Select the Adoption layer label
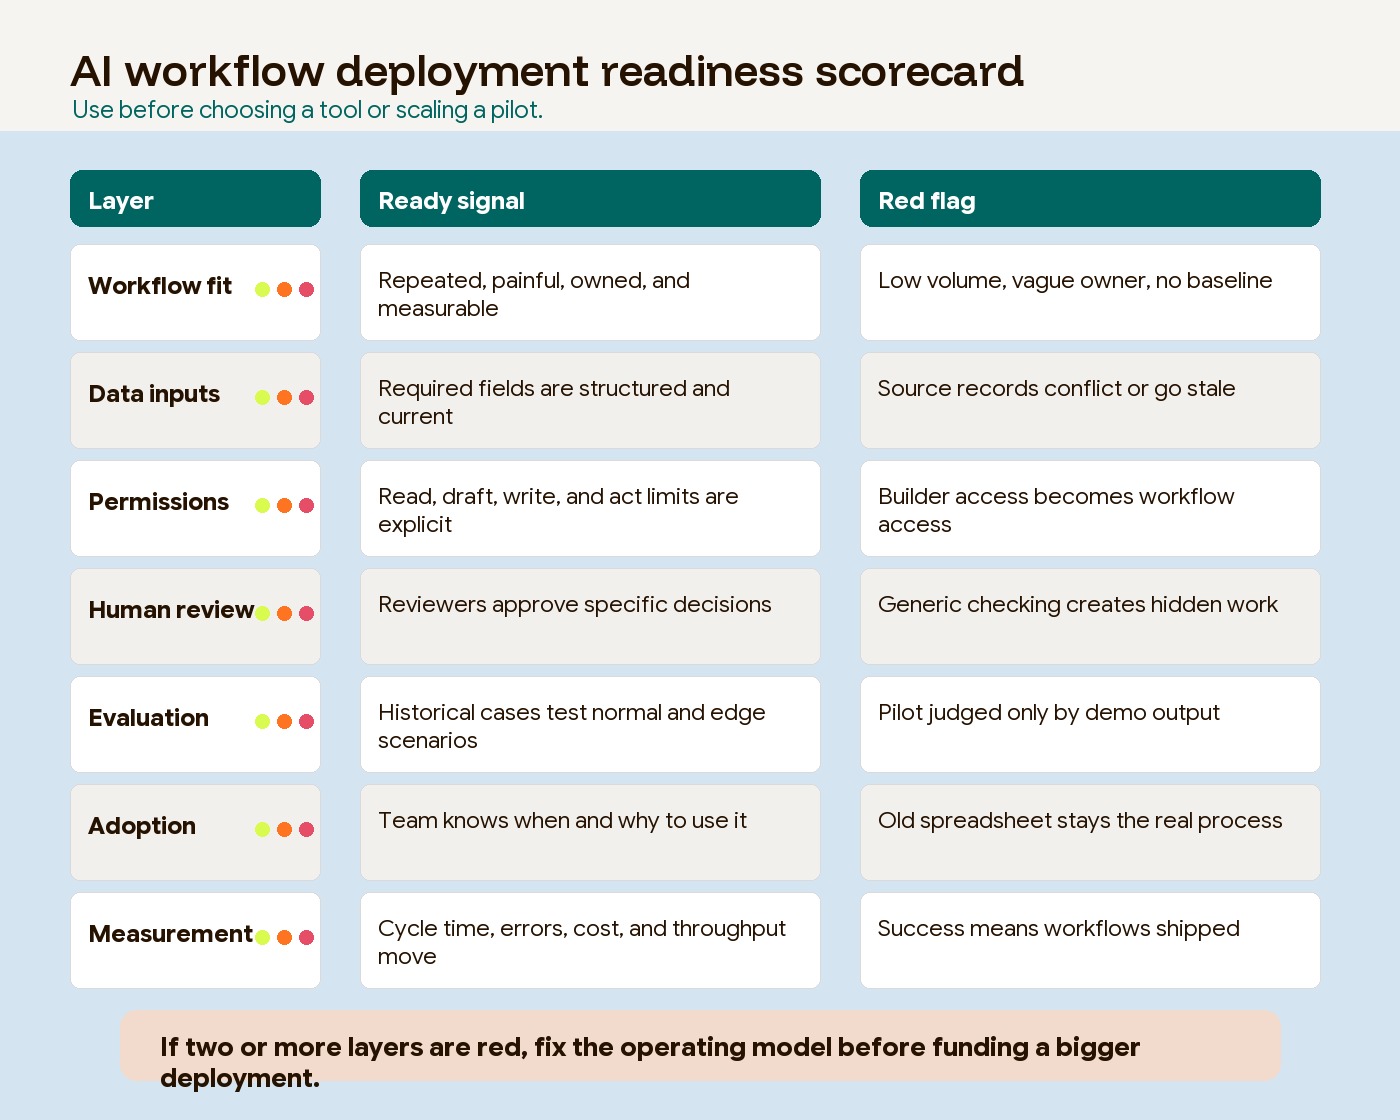 (142, 826)
